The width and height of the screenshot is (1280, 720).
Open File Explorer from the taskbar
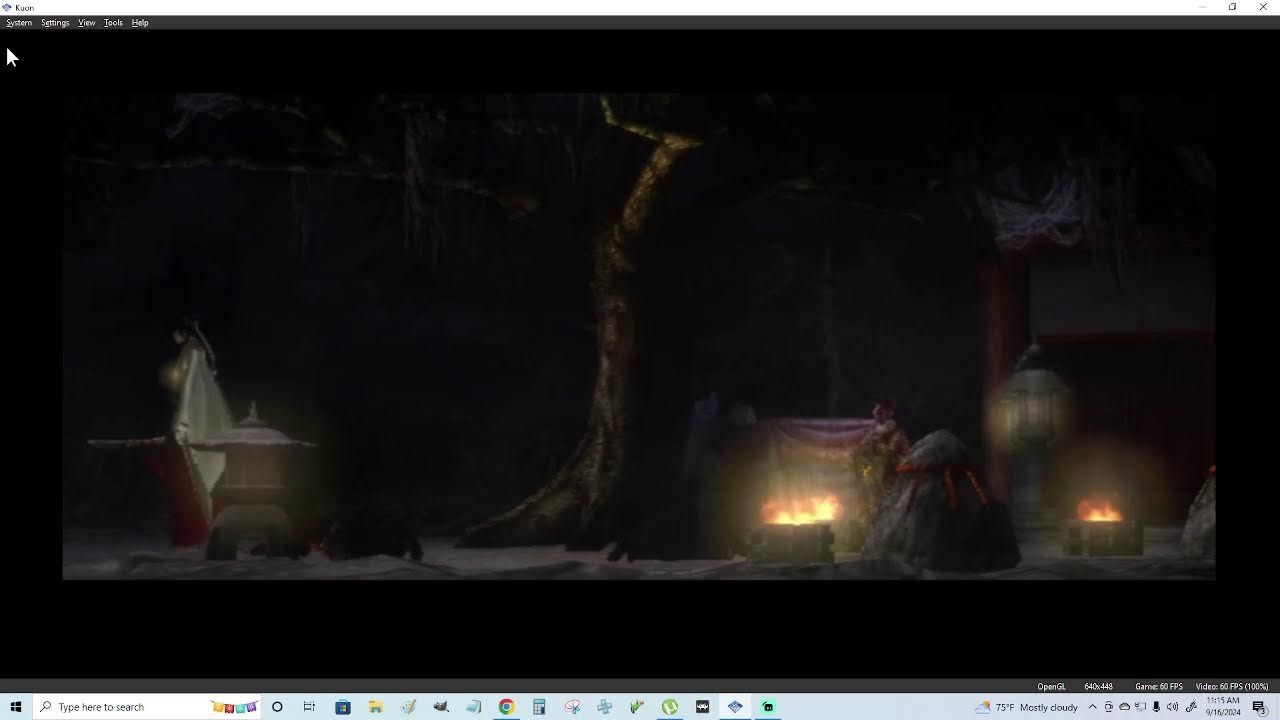(x=376, y=707)
